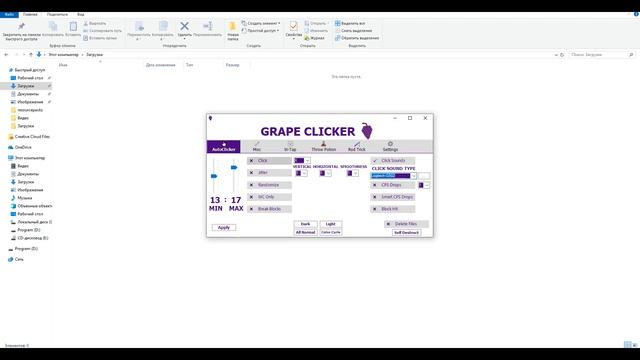Click the All Normal button
The height and width of the screenshot is (360, 640).
pyautogui.click(x=305, y=232)
